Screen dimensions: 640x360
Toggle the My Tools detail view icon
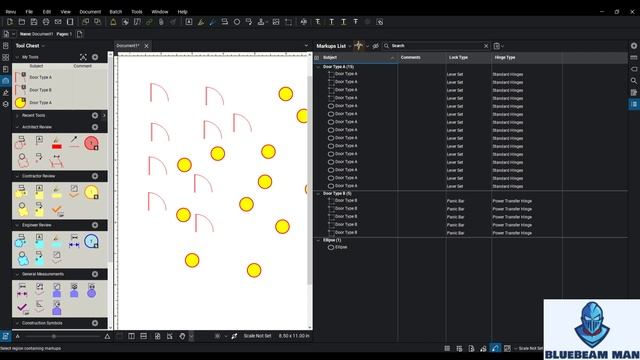pyautogui.click(x=83, y=57)
